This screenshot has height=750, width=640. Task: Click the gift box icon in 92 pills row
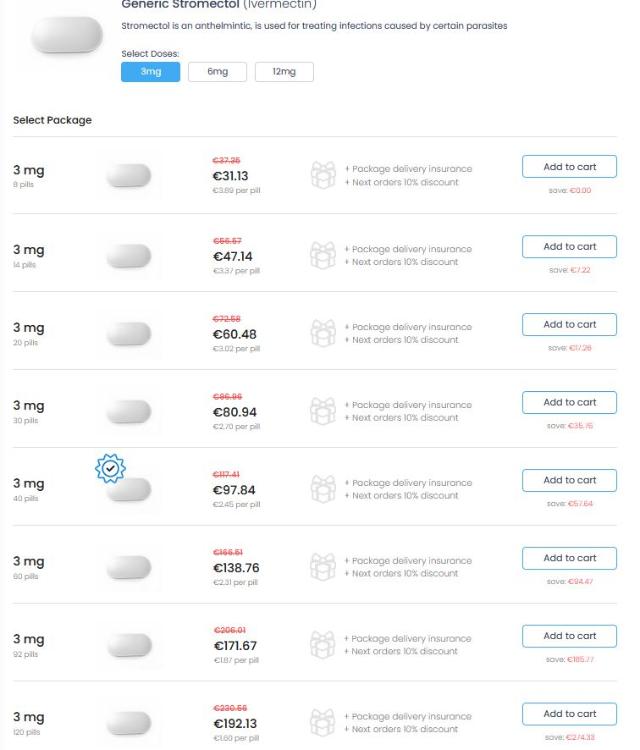[325, 644]
